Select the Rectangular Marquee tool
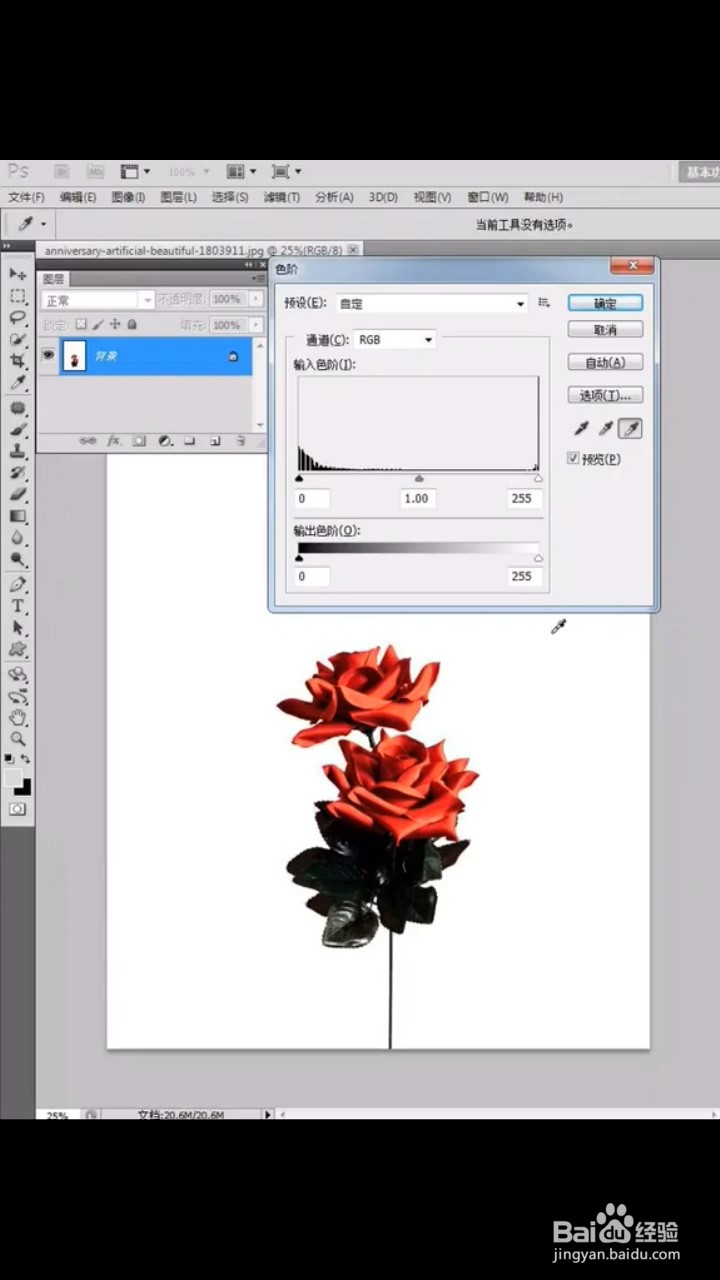The height and width of the screenshot is (1280, 720). [x=18, y=296]
